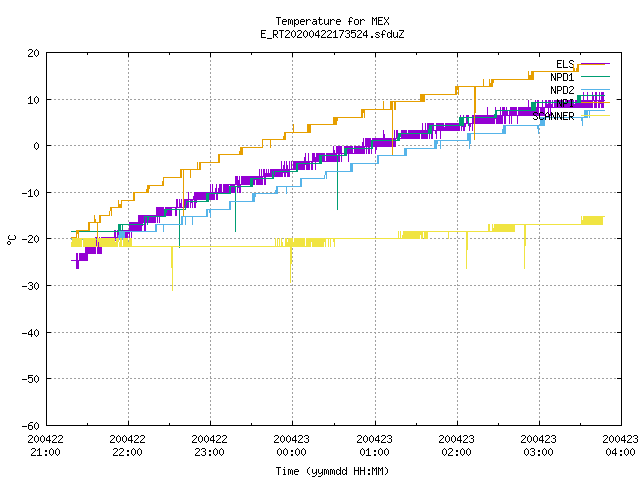Click the x-axis label 200423 01:00
The image size is (640, 480).
pos(375,446)
